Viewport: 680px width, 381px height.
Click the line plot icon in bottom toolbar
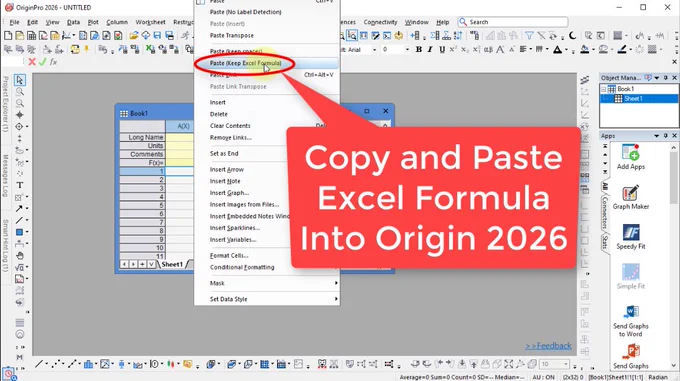39,364
